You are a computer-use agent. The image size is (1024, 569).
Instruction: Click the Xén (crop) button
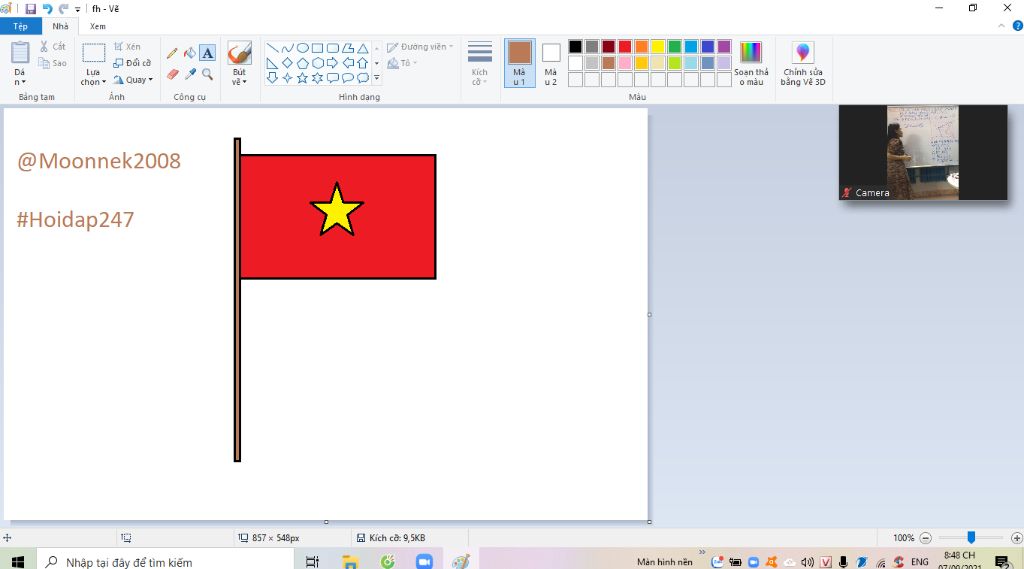tap(127, 46)
